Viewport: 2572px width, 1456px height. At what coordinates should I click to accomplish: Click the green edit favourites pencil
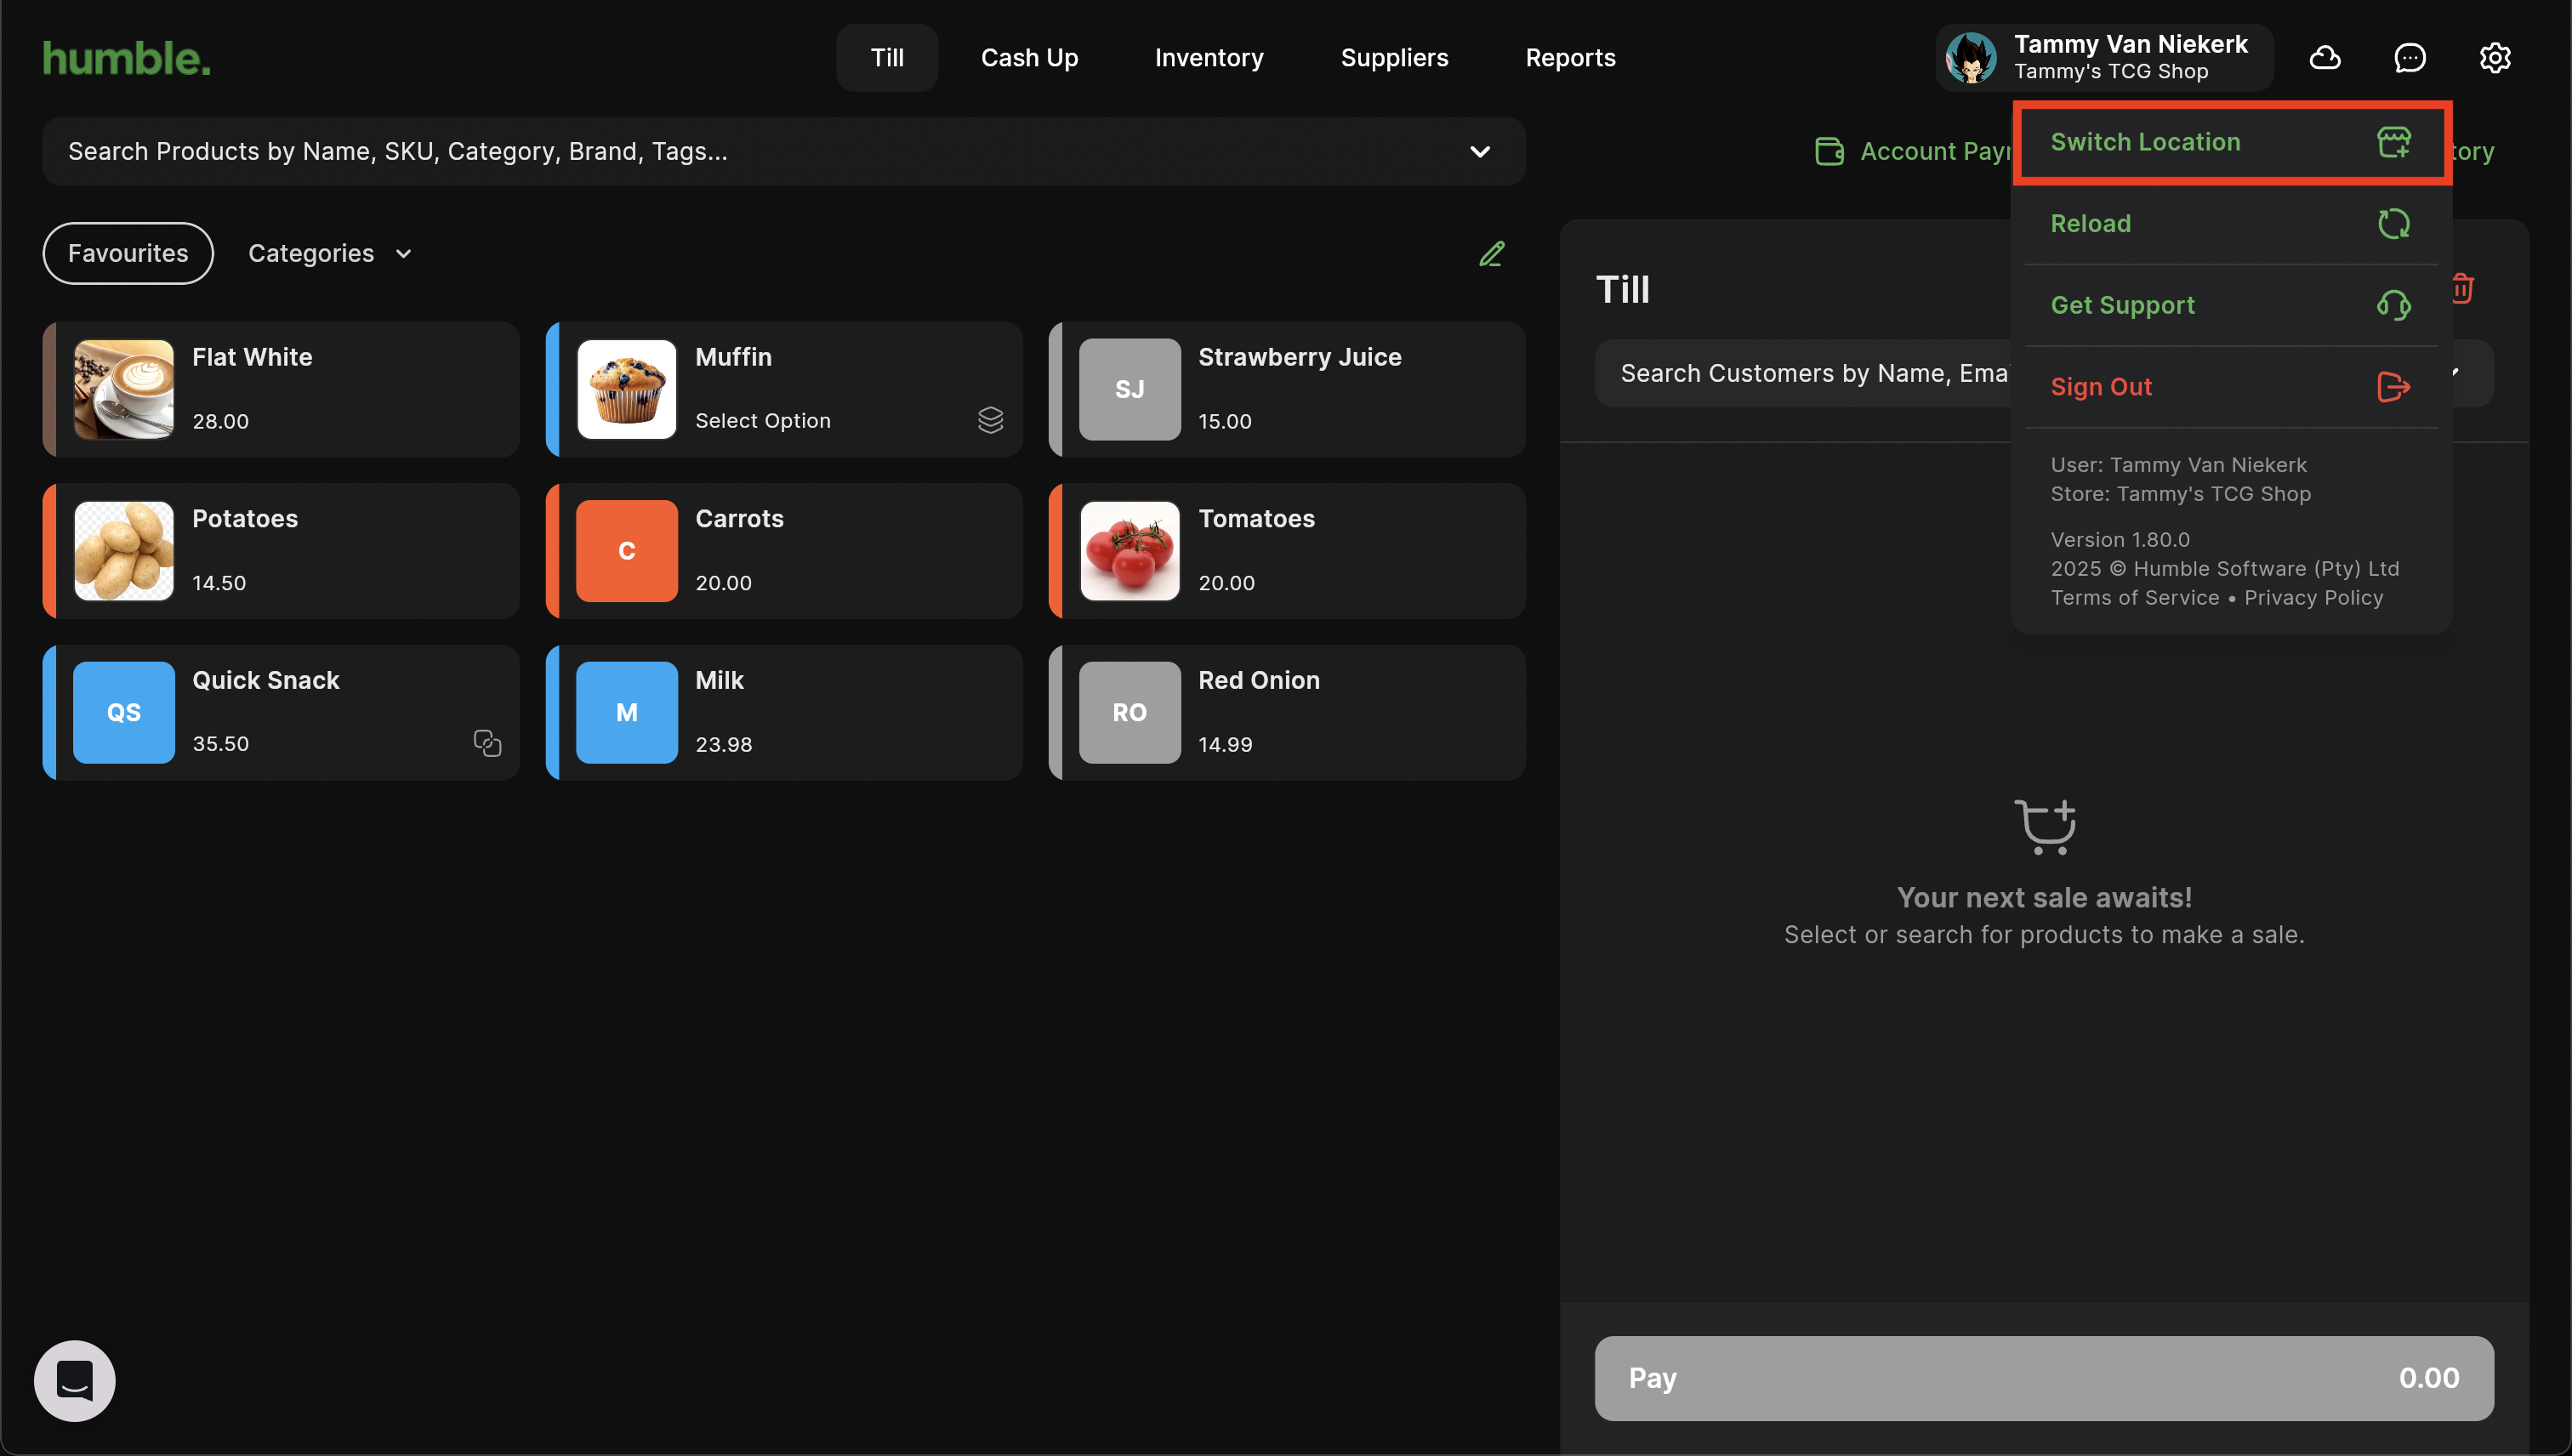tap(1491, 254)
